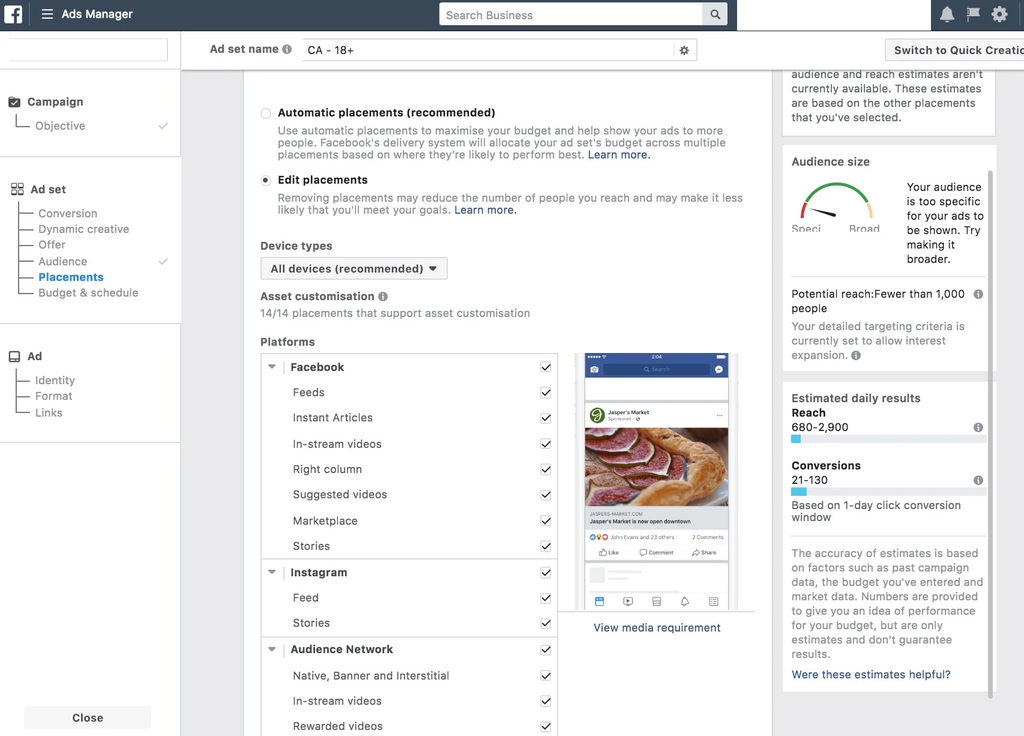Open the All devices dropdown
This screenshot has height=736, width=1024.
354,269
